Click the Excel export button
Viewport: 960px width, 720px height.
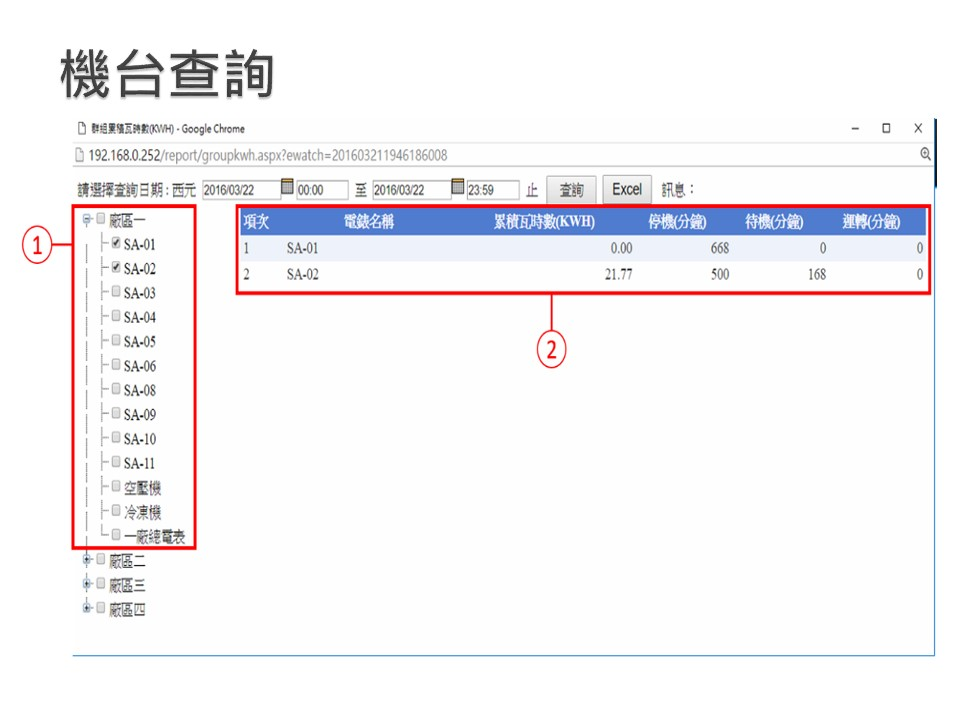tap(627, 189)
